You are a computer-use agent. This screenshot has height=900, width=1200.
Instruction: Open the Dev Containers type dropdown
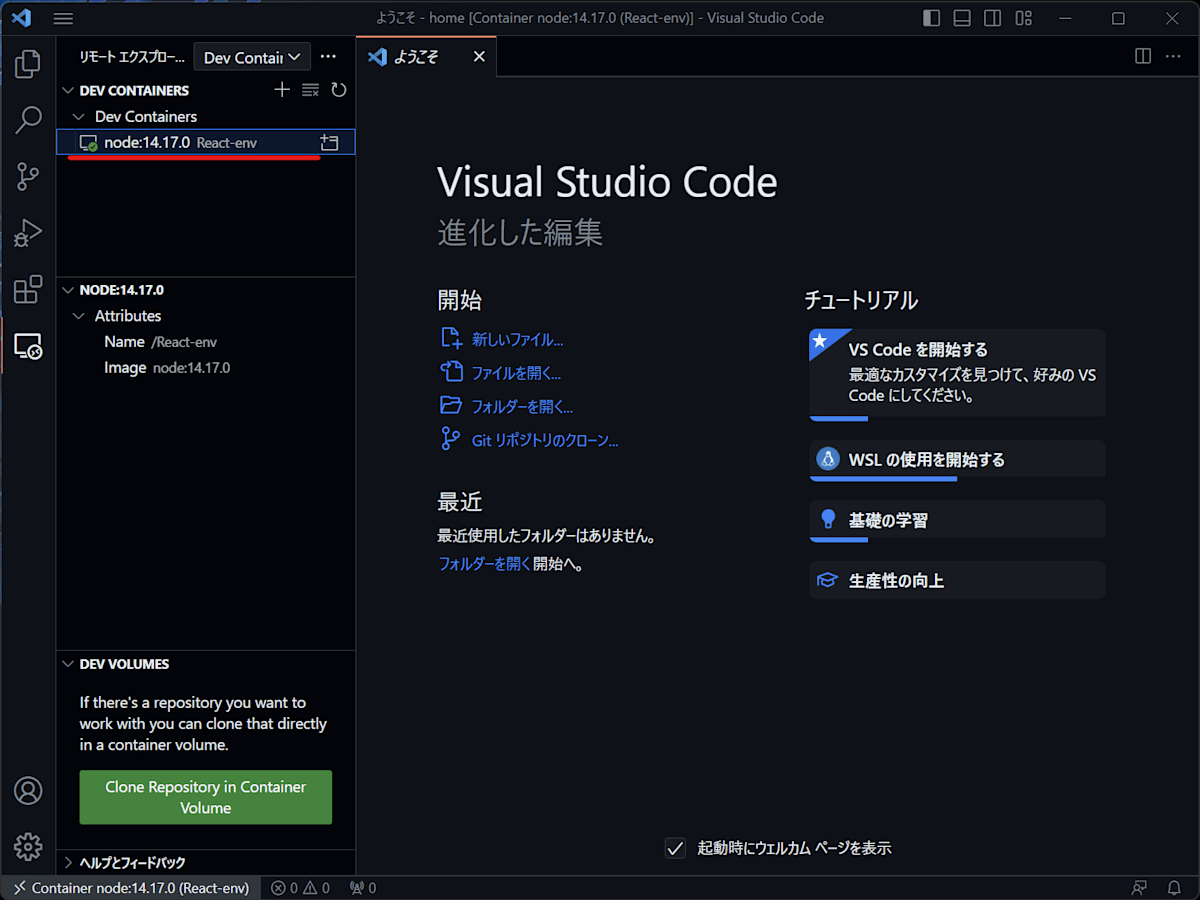[252, 56]
